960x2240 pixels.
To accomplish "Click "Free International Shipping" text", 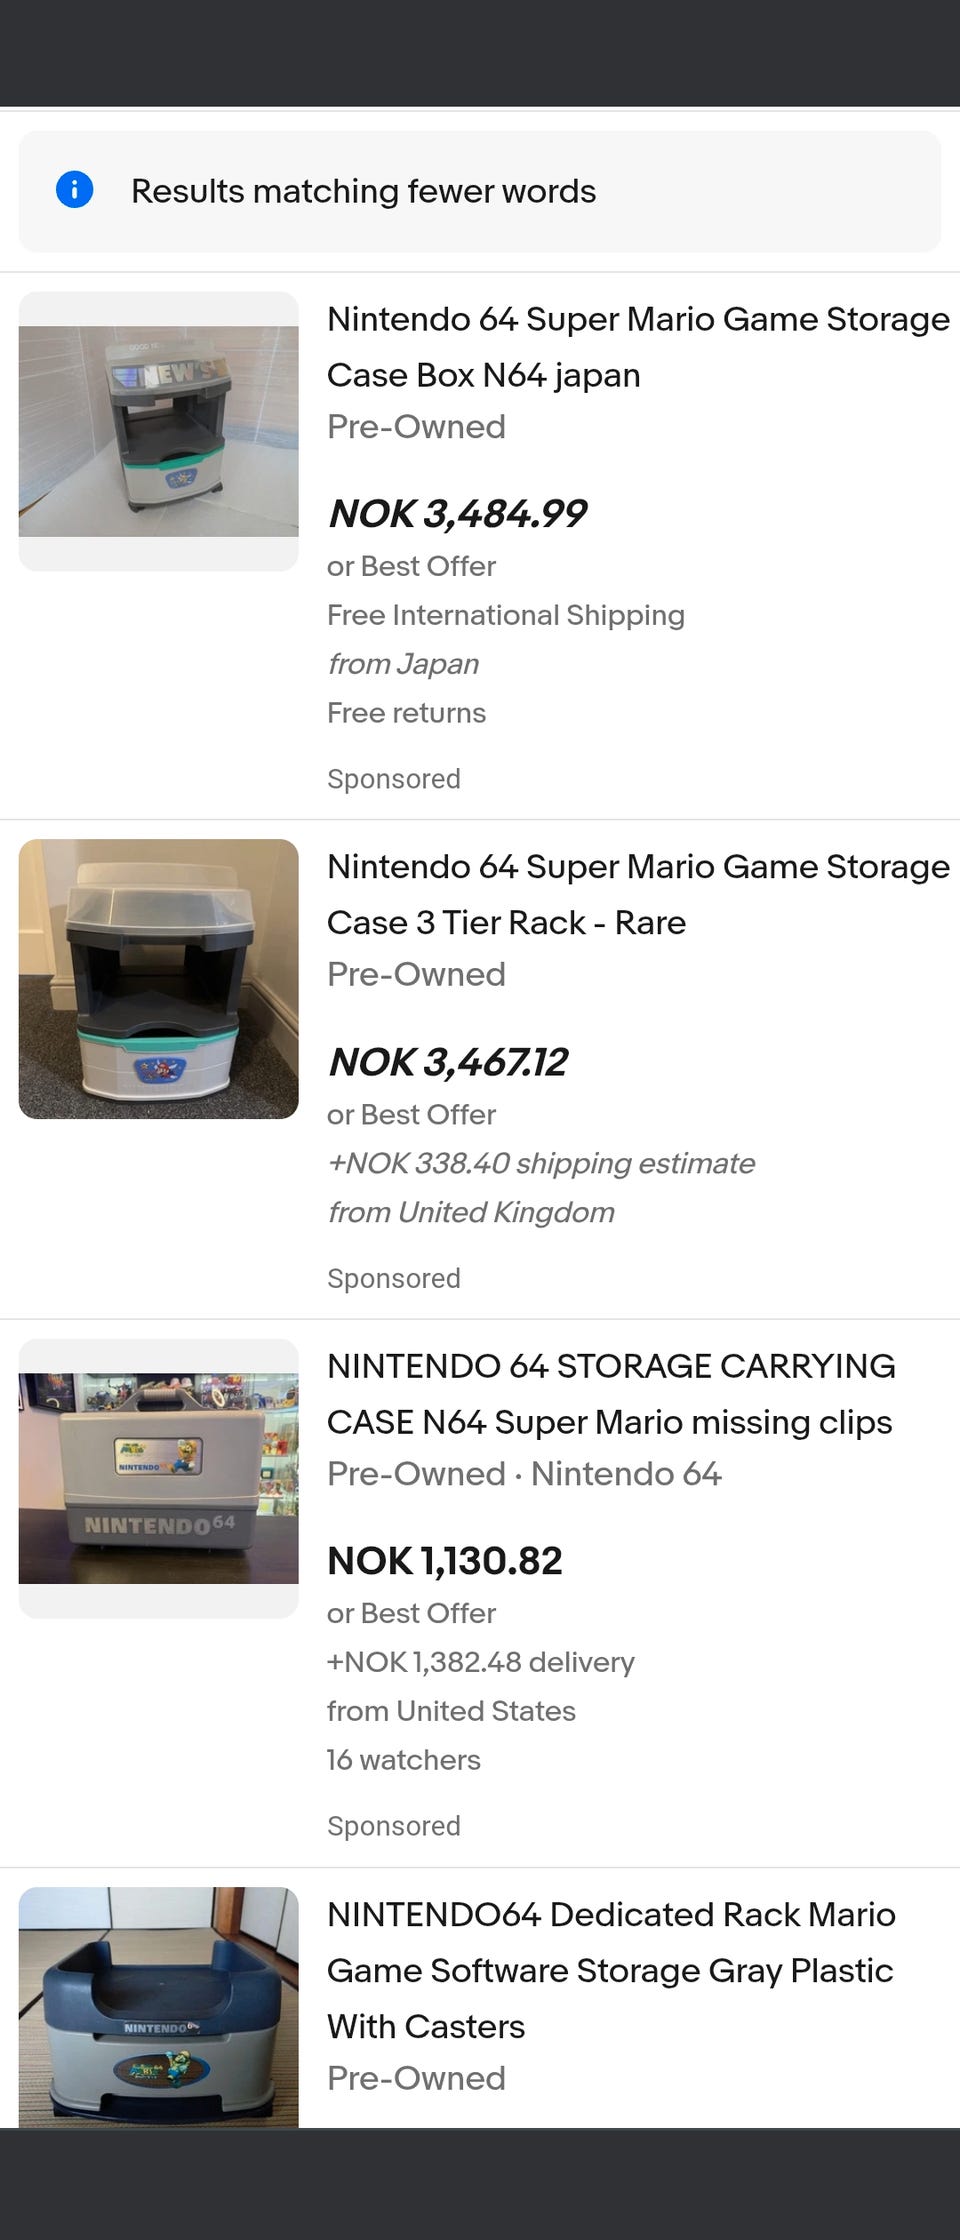I will coord(505,615).
